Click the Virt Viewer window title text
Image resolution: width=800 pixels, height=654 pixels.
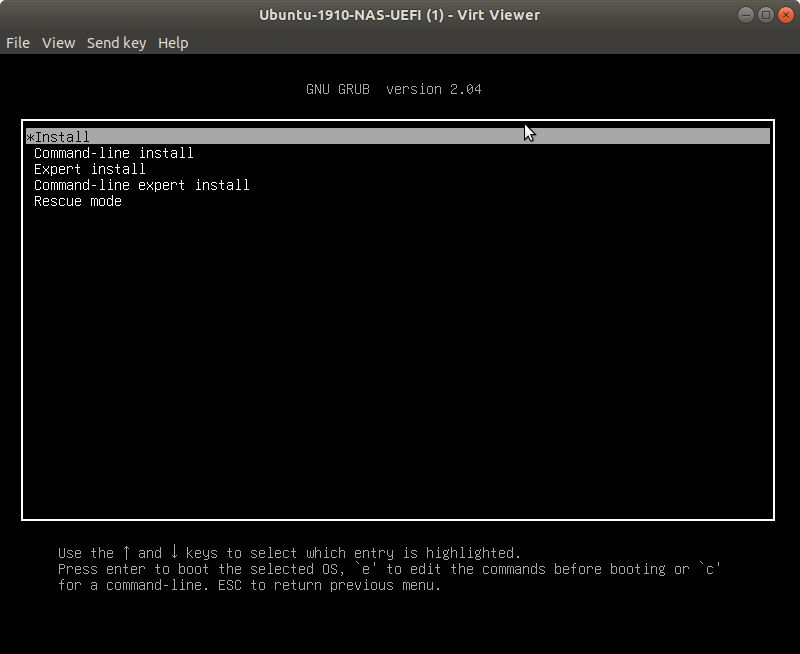tap(399, 15)
